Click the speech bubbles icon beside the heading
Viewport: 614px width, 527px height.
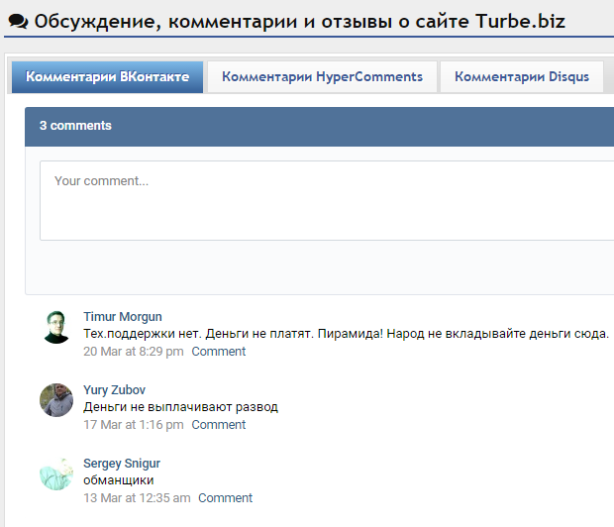point(18,22)
